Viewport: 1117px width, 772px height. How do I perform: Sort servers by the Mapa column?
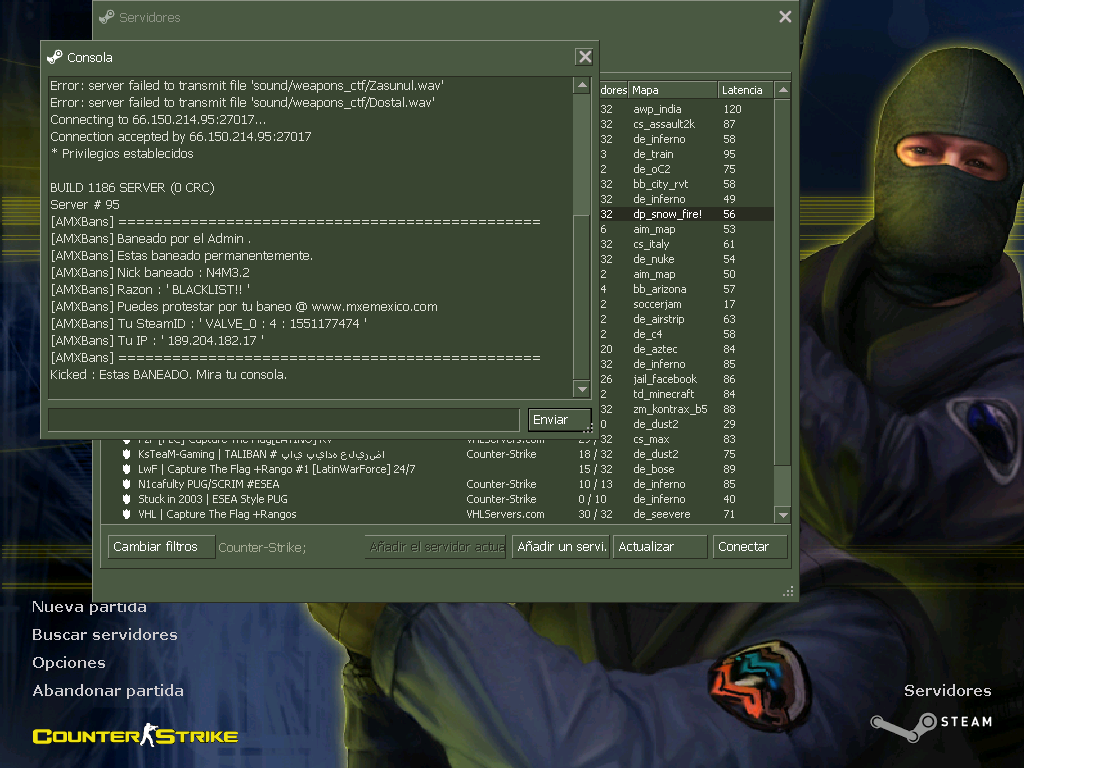point(672,90)
